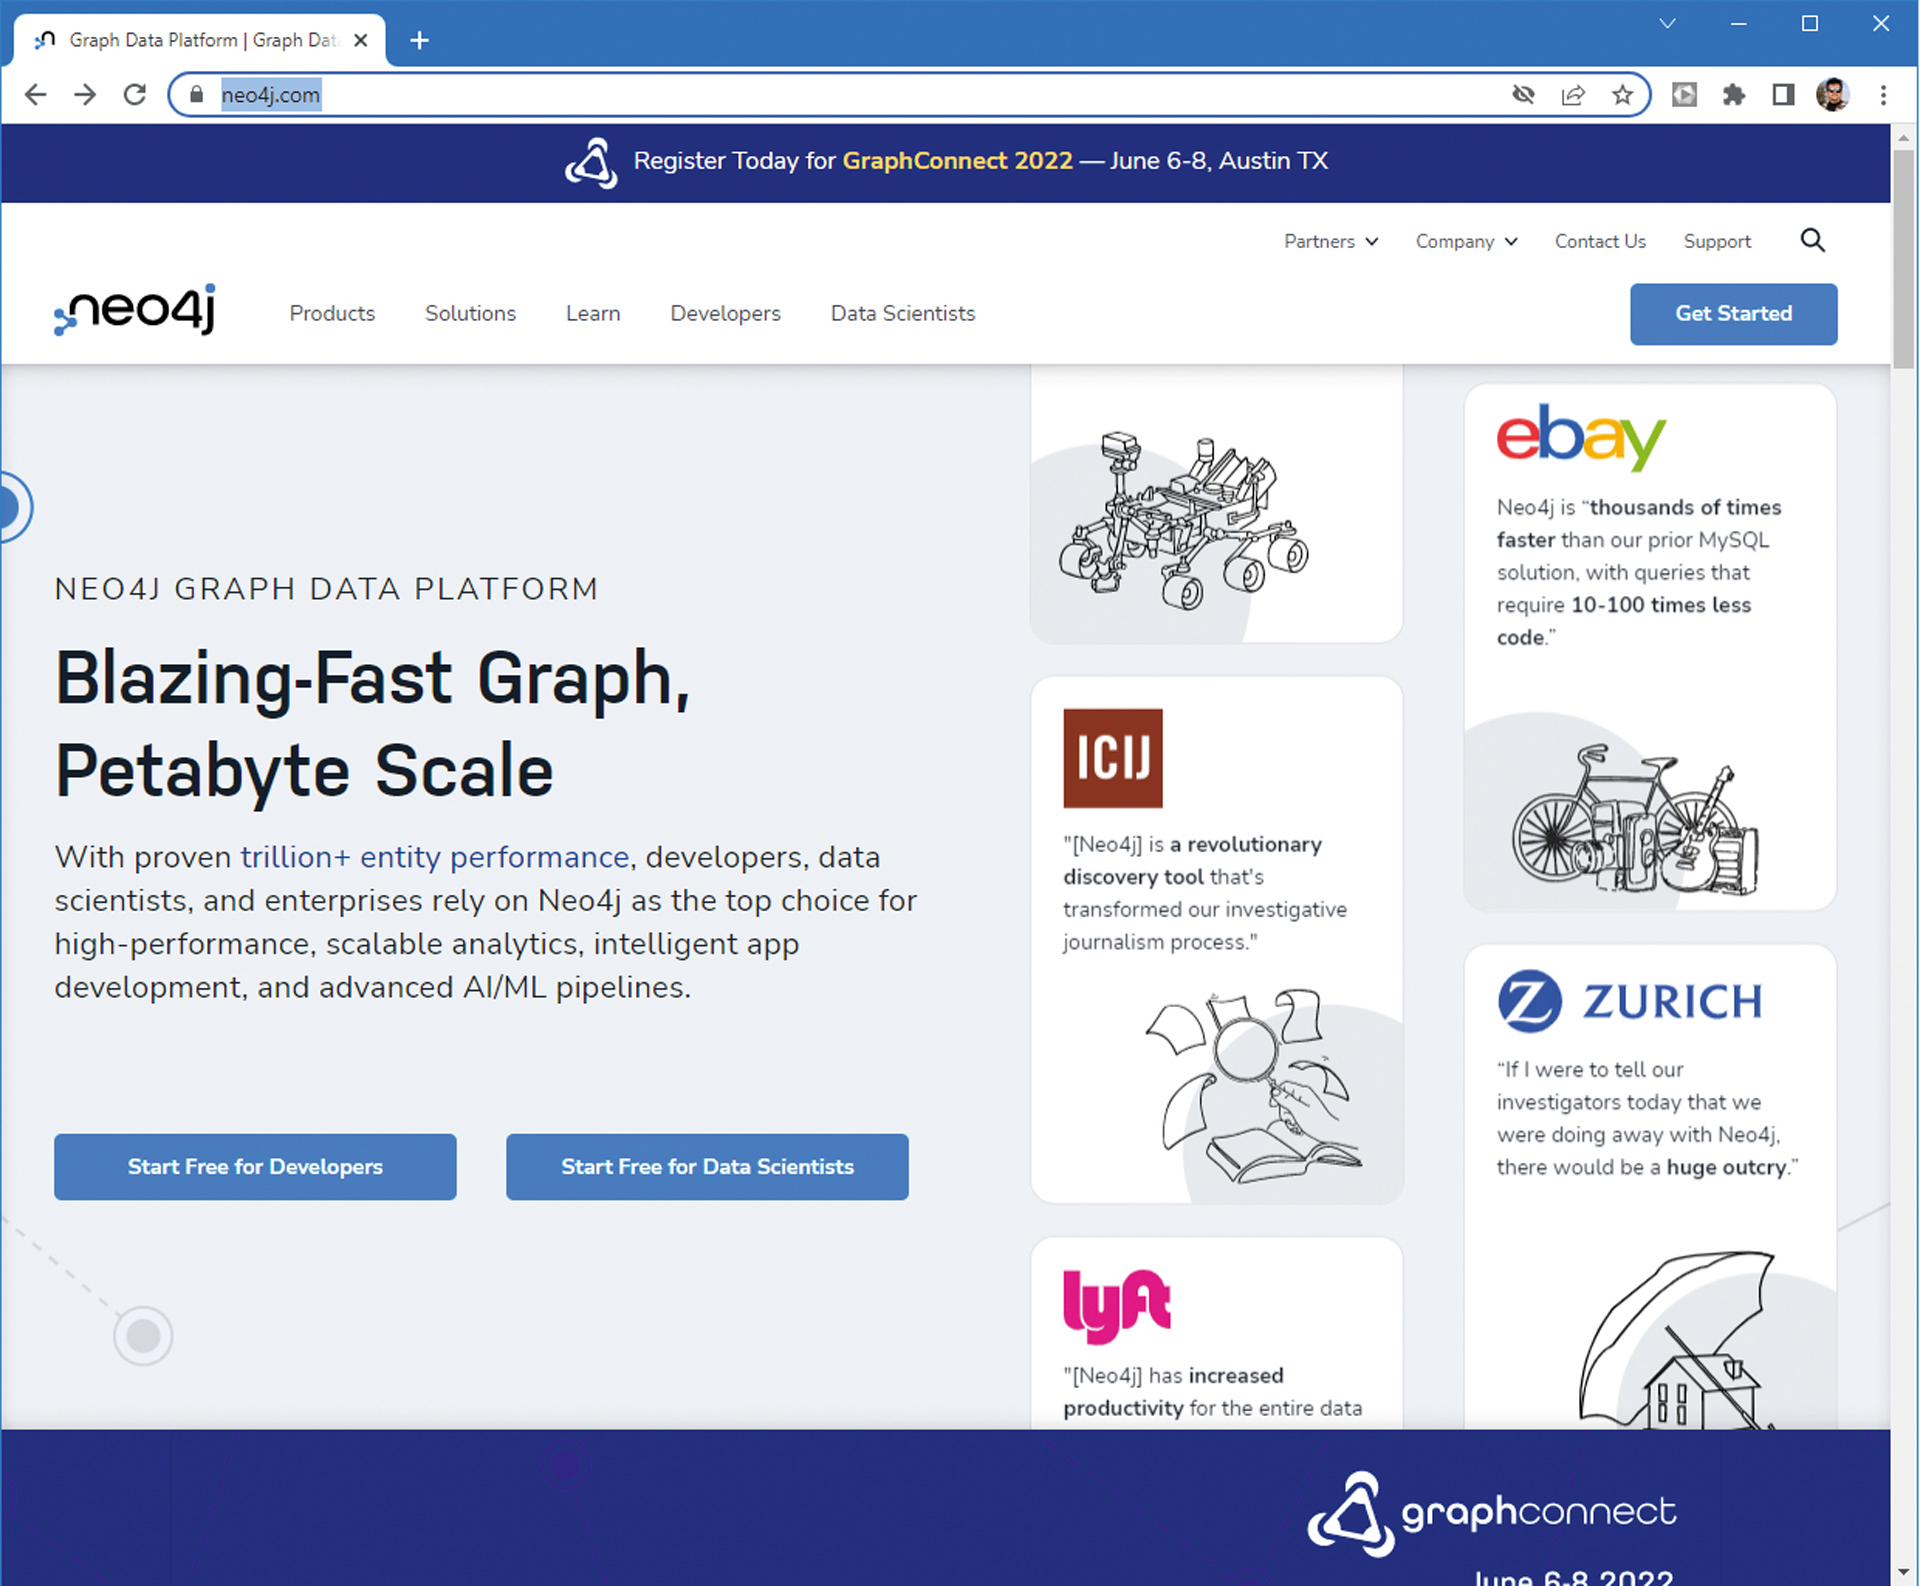This screenshot has width=1920, height=1586.
Task: Click the page vertical scrollbar thumb
Action: point(1903,260)
